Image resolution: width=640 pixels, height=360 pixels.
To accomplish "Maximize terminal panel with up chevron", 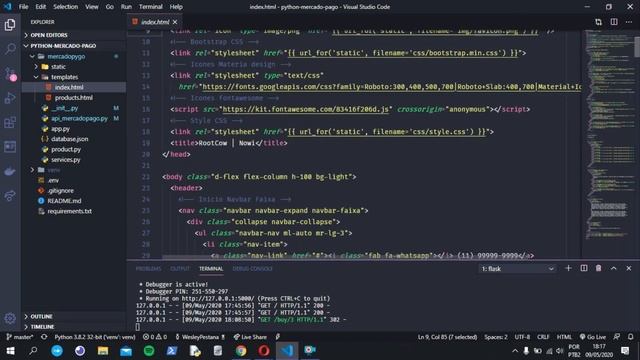I will (613, 268).
